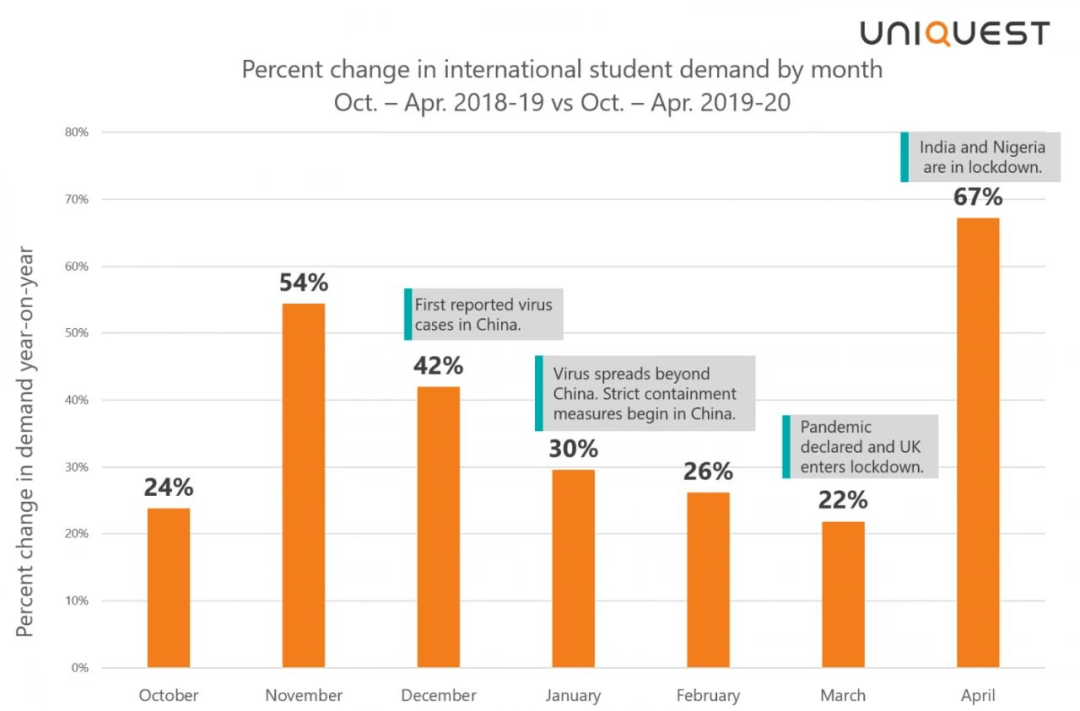
Task: Click the orange April bar
Action: point(977,442)
